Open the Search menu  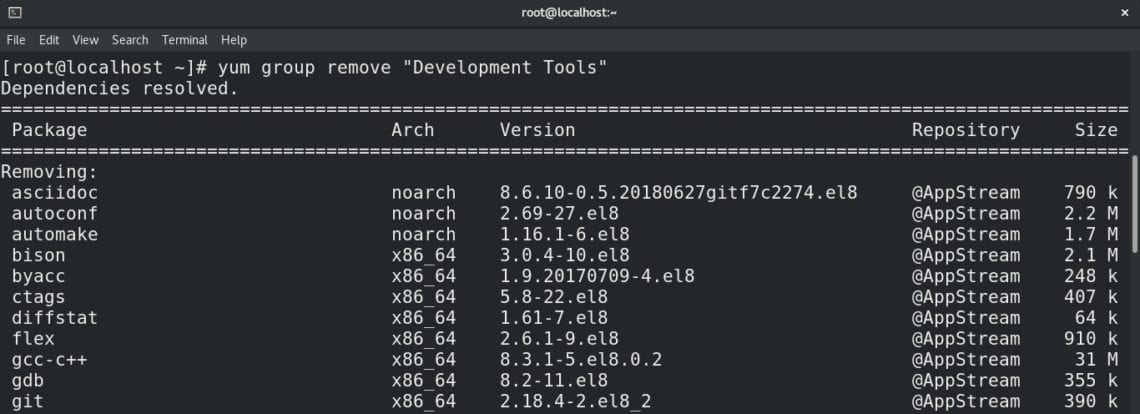[x=130, y=40]
